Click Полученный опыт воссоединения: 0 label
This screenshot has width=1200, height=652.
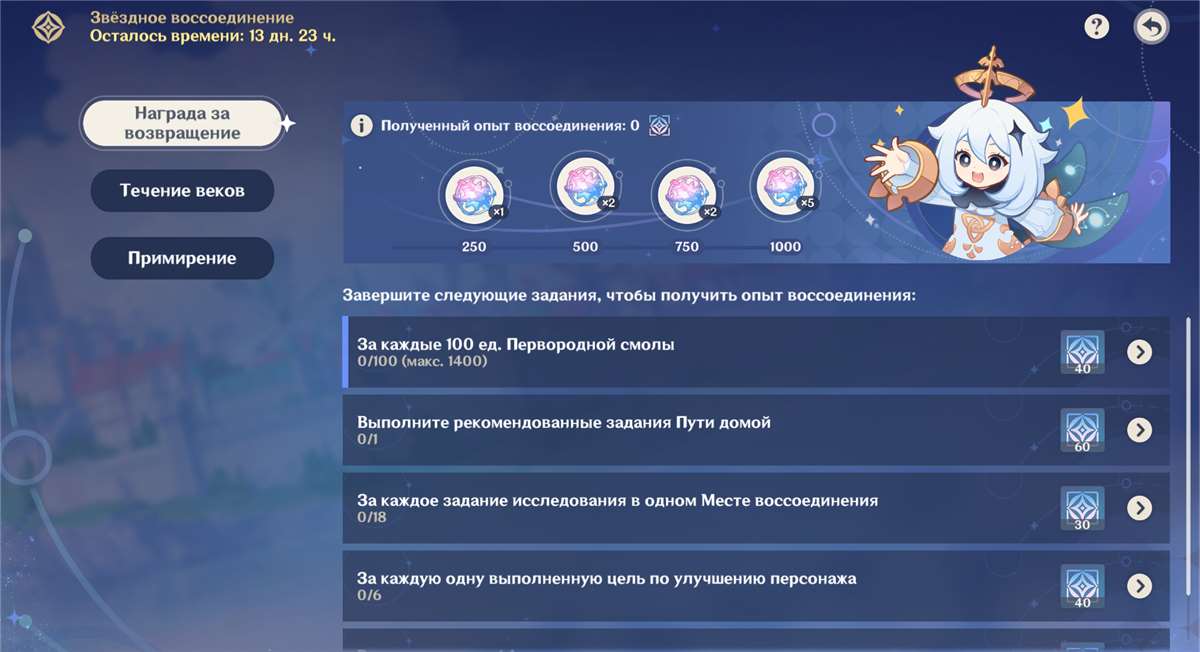point(510,126)
